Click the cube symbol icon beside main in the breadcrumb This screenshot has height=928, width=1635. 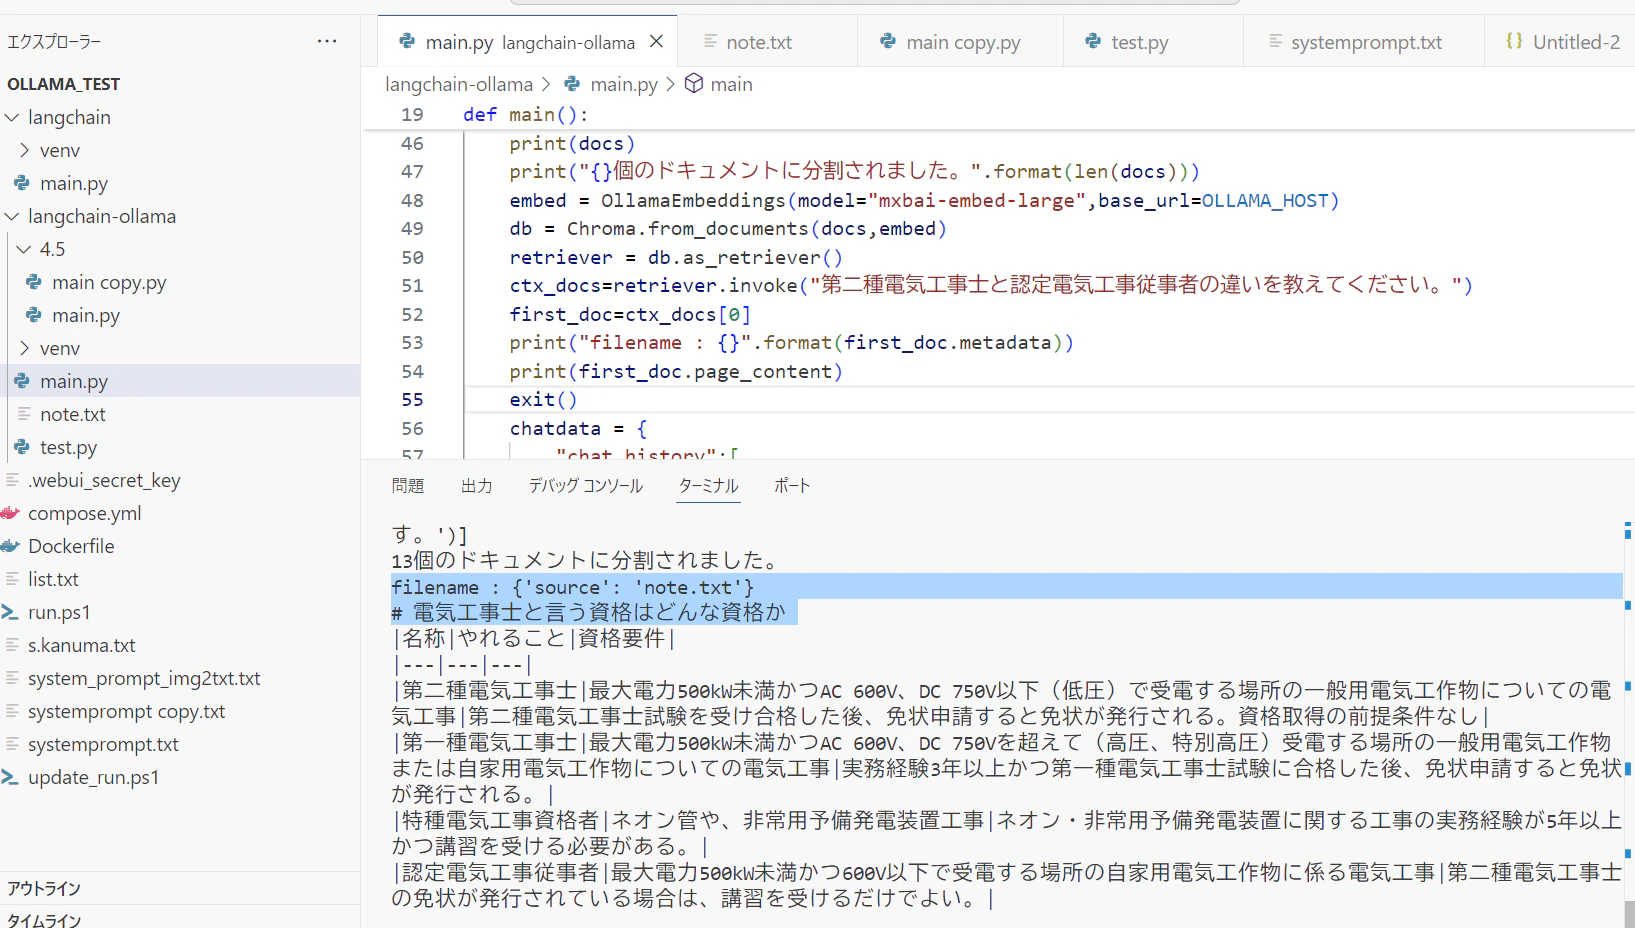point(694,84)
